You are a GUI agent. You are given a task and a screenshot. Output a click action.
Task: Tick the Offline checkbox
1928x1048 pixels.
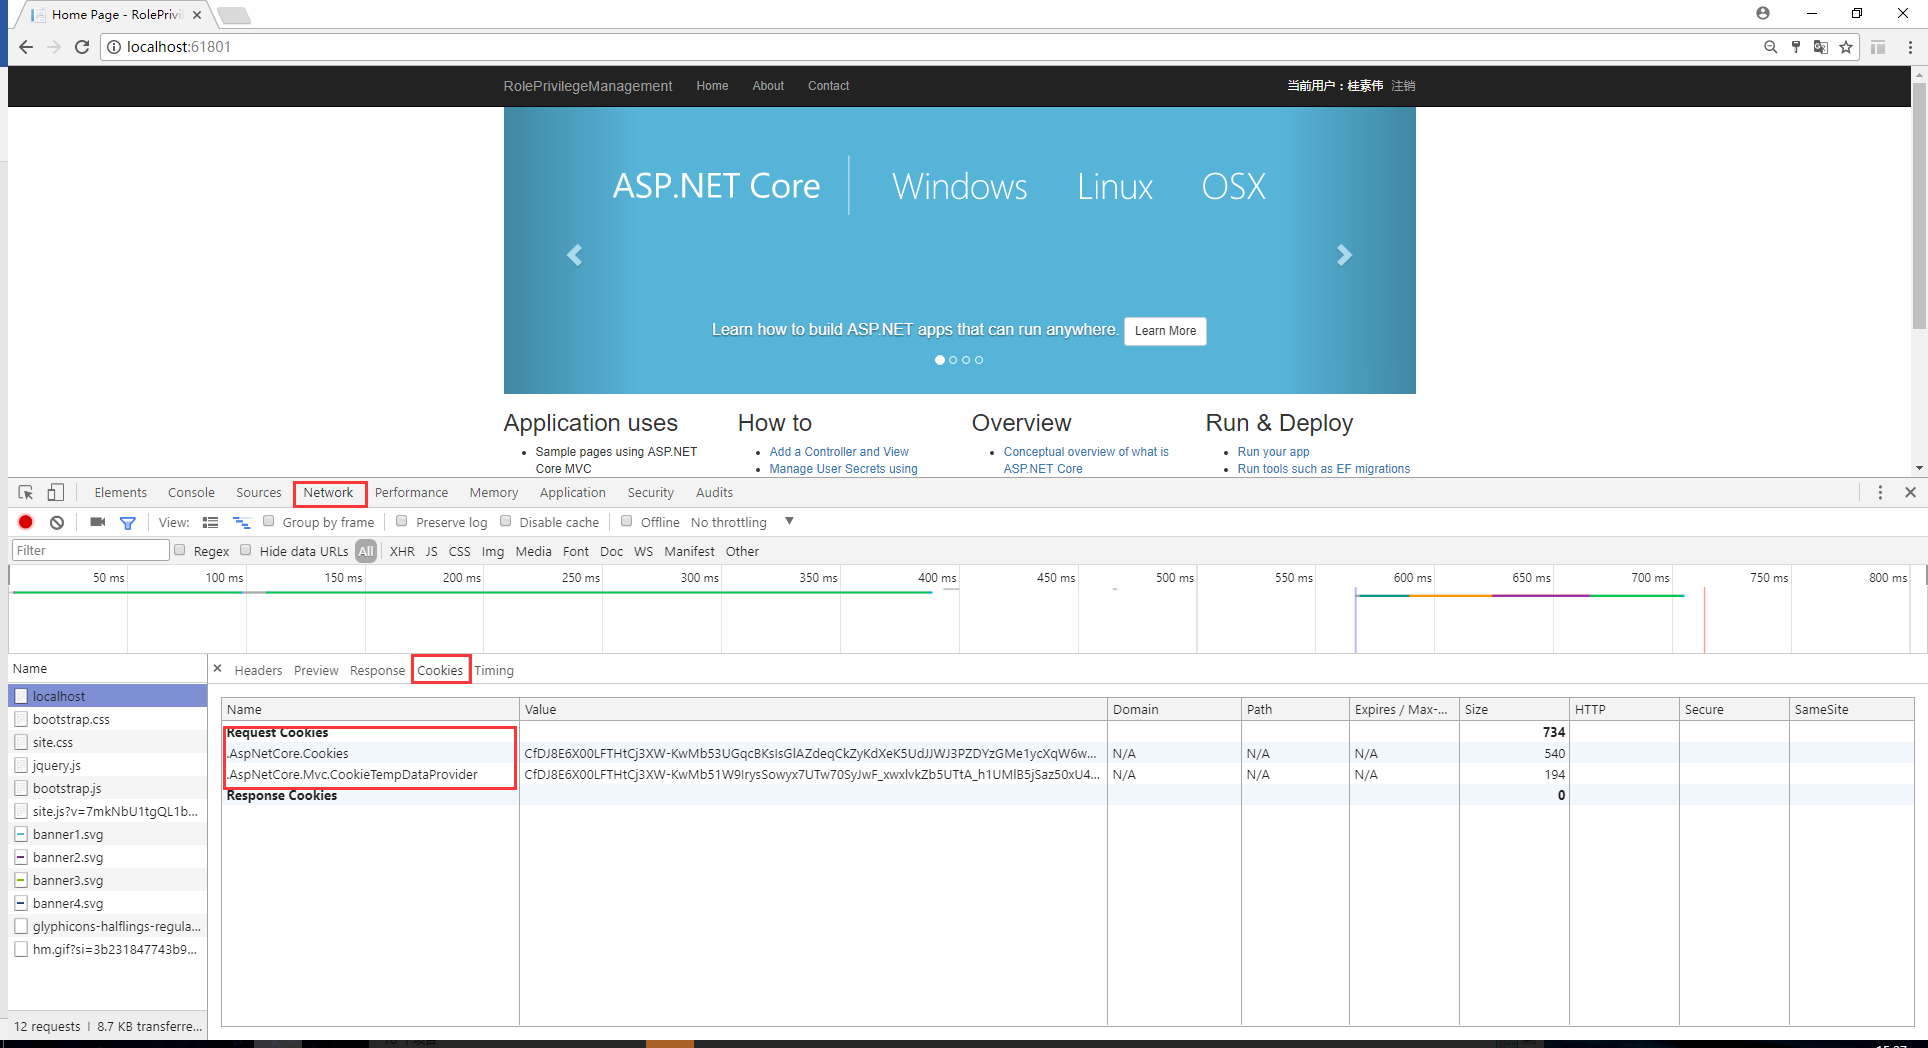click(626, 521)
